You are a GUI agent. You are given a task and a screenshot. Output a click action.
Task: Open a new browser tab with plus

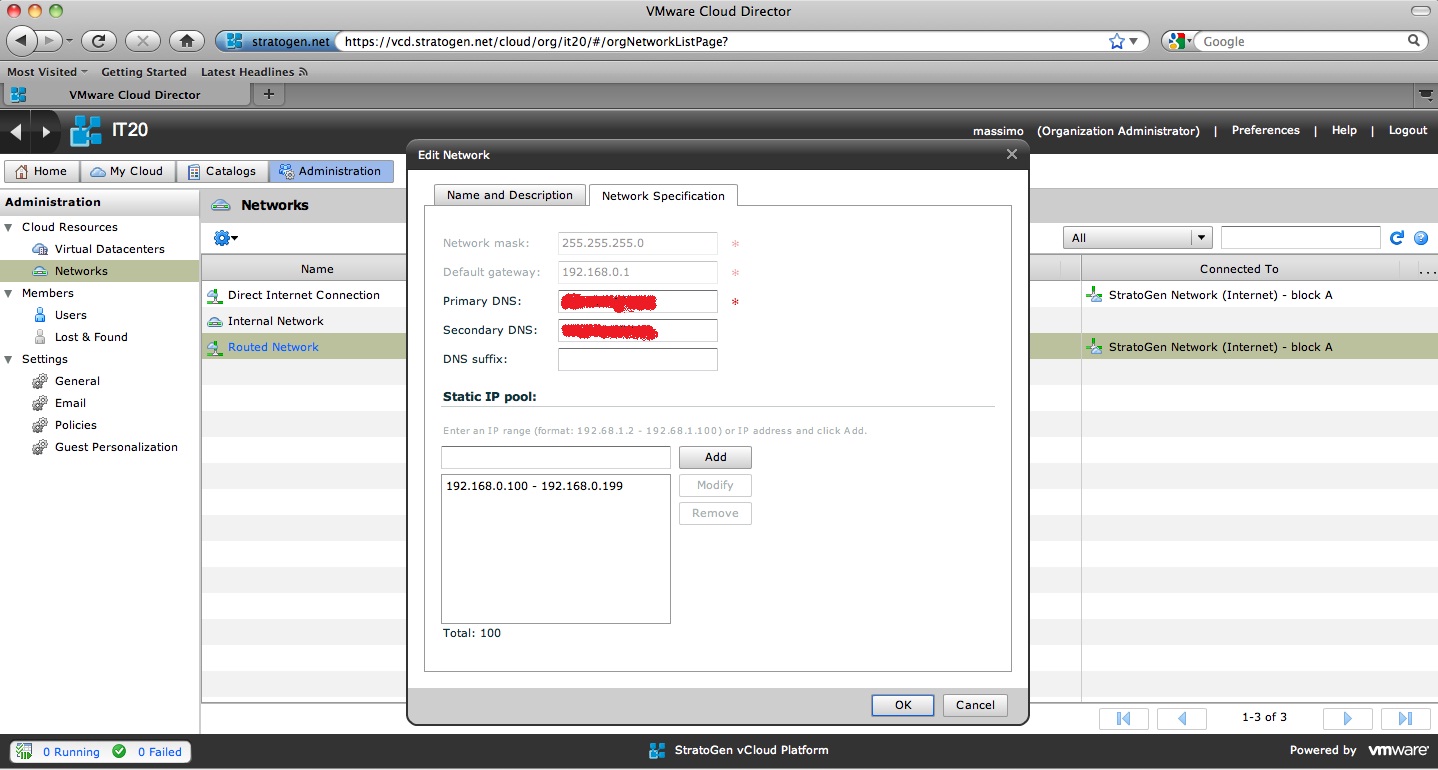(268, 94)
